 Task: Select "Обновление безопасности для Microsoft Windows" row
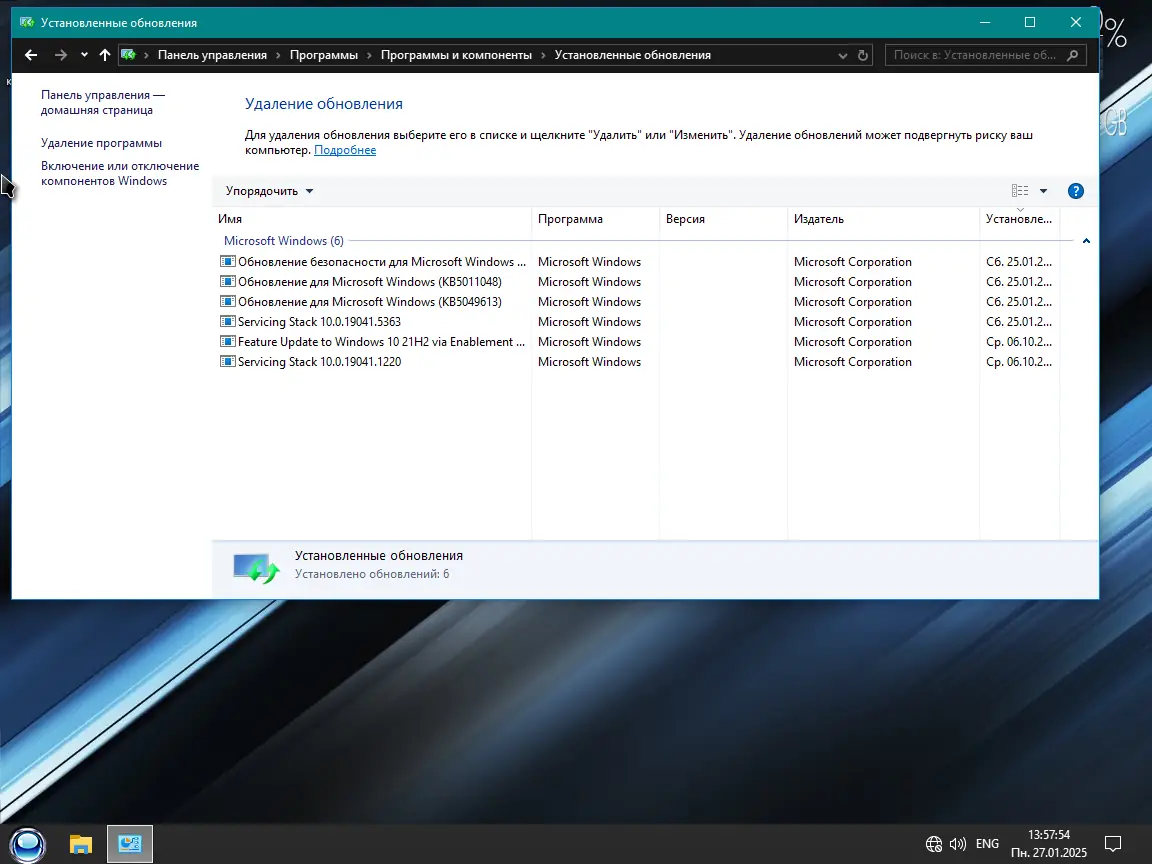tap(636, 262)
